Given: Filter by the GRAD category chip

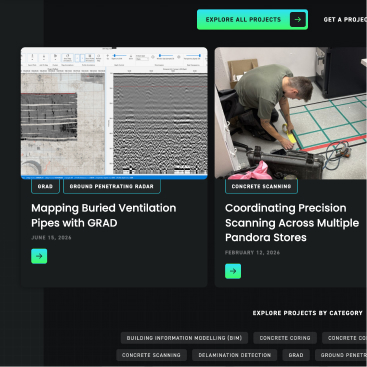Looking at the screenshot, I should [296, 355].
